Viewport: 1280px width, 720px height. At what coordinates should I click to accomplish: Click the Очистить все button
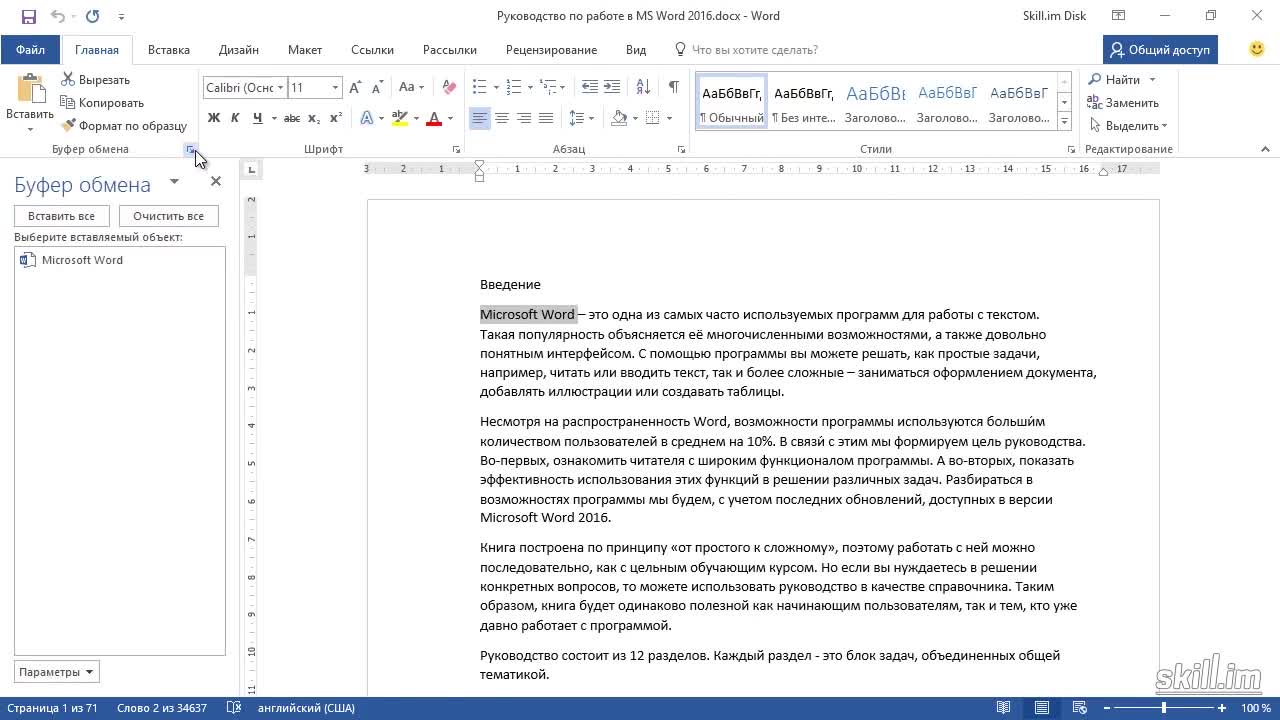[168, 216]
